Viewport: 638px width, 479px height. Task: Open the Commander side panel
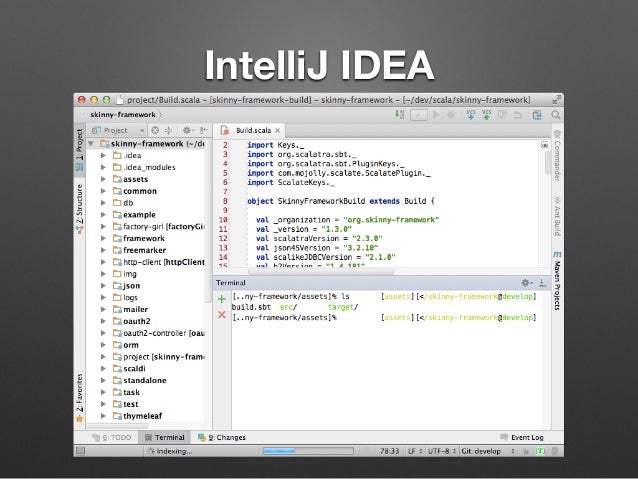[557, 156]
